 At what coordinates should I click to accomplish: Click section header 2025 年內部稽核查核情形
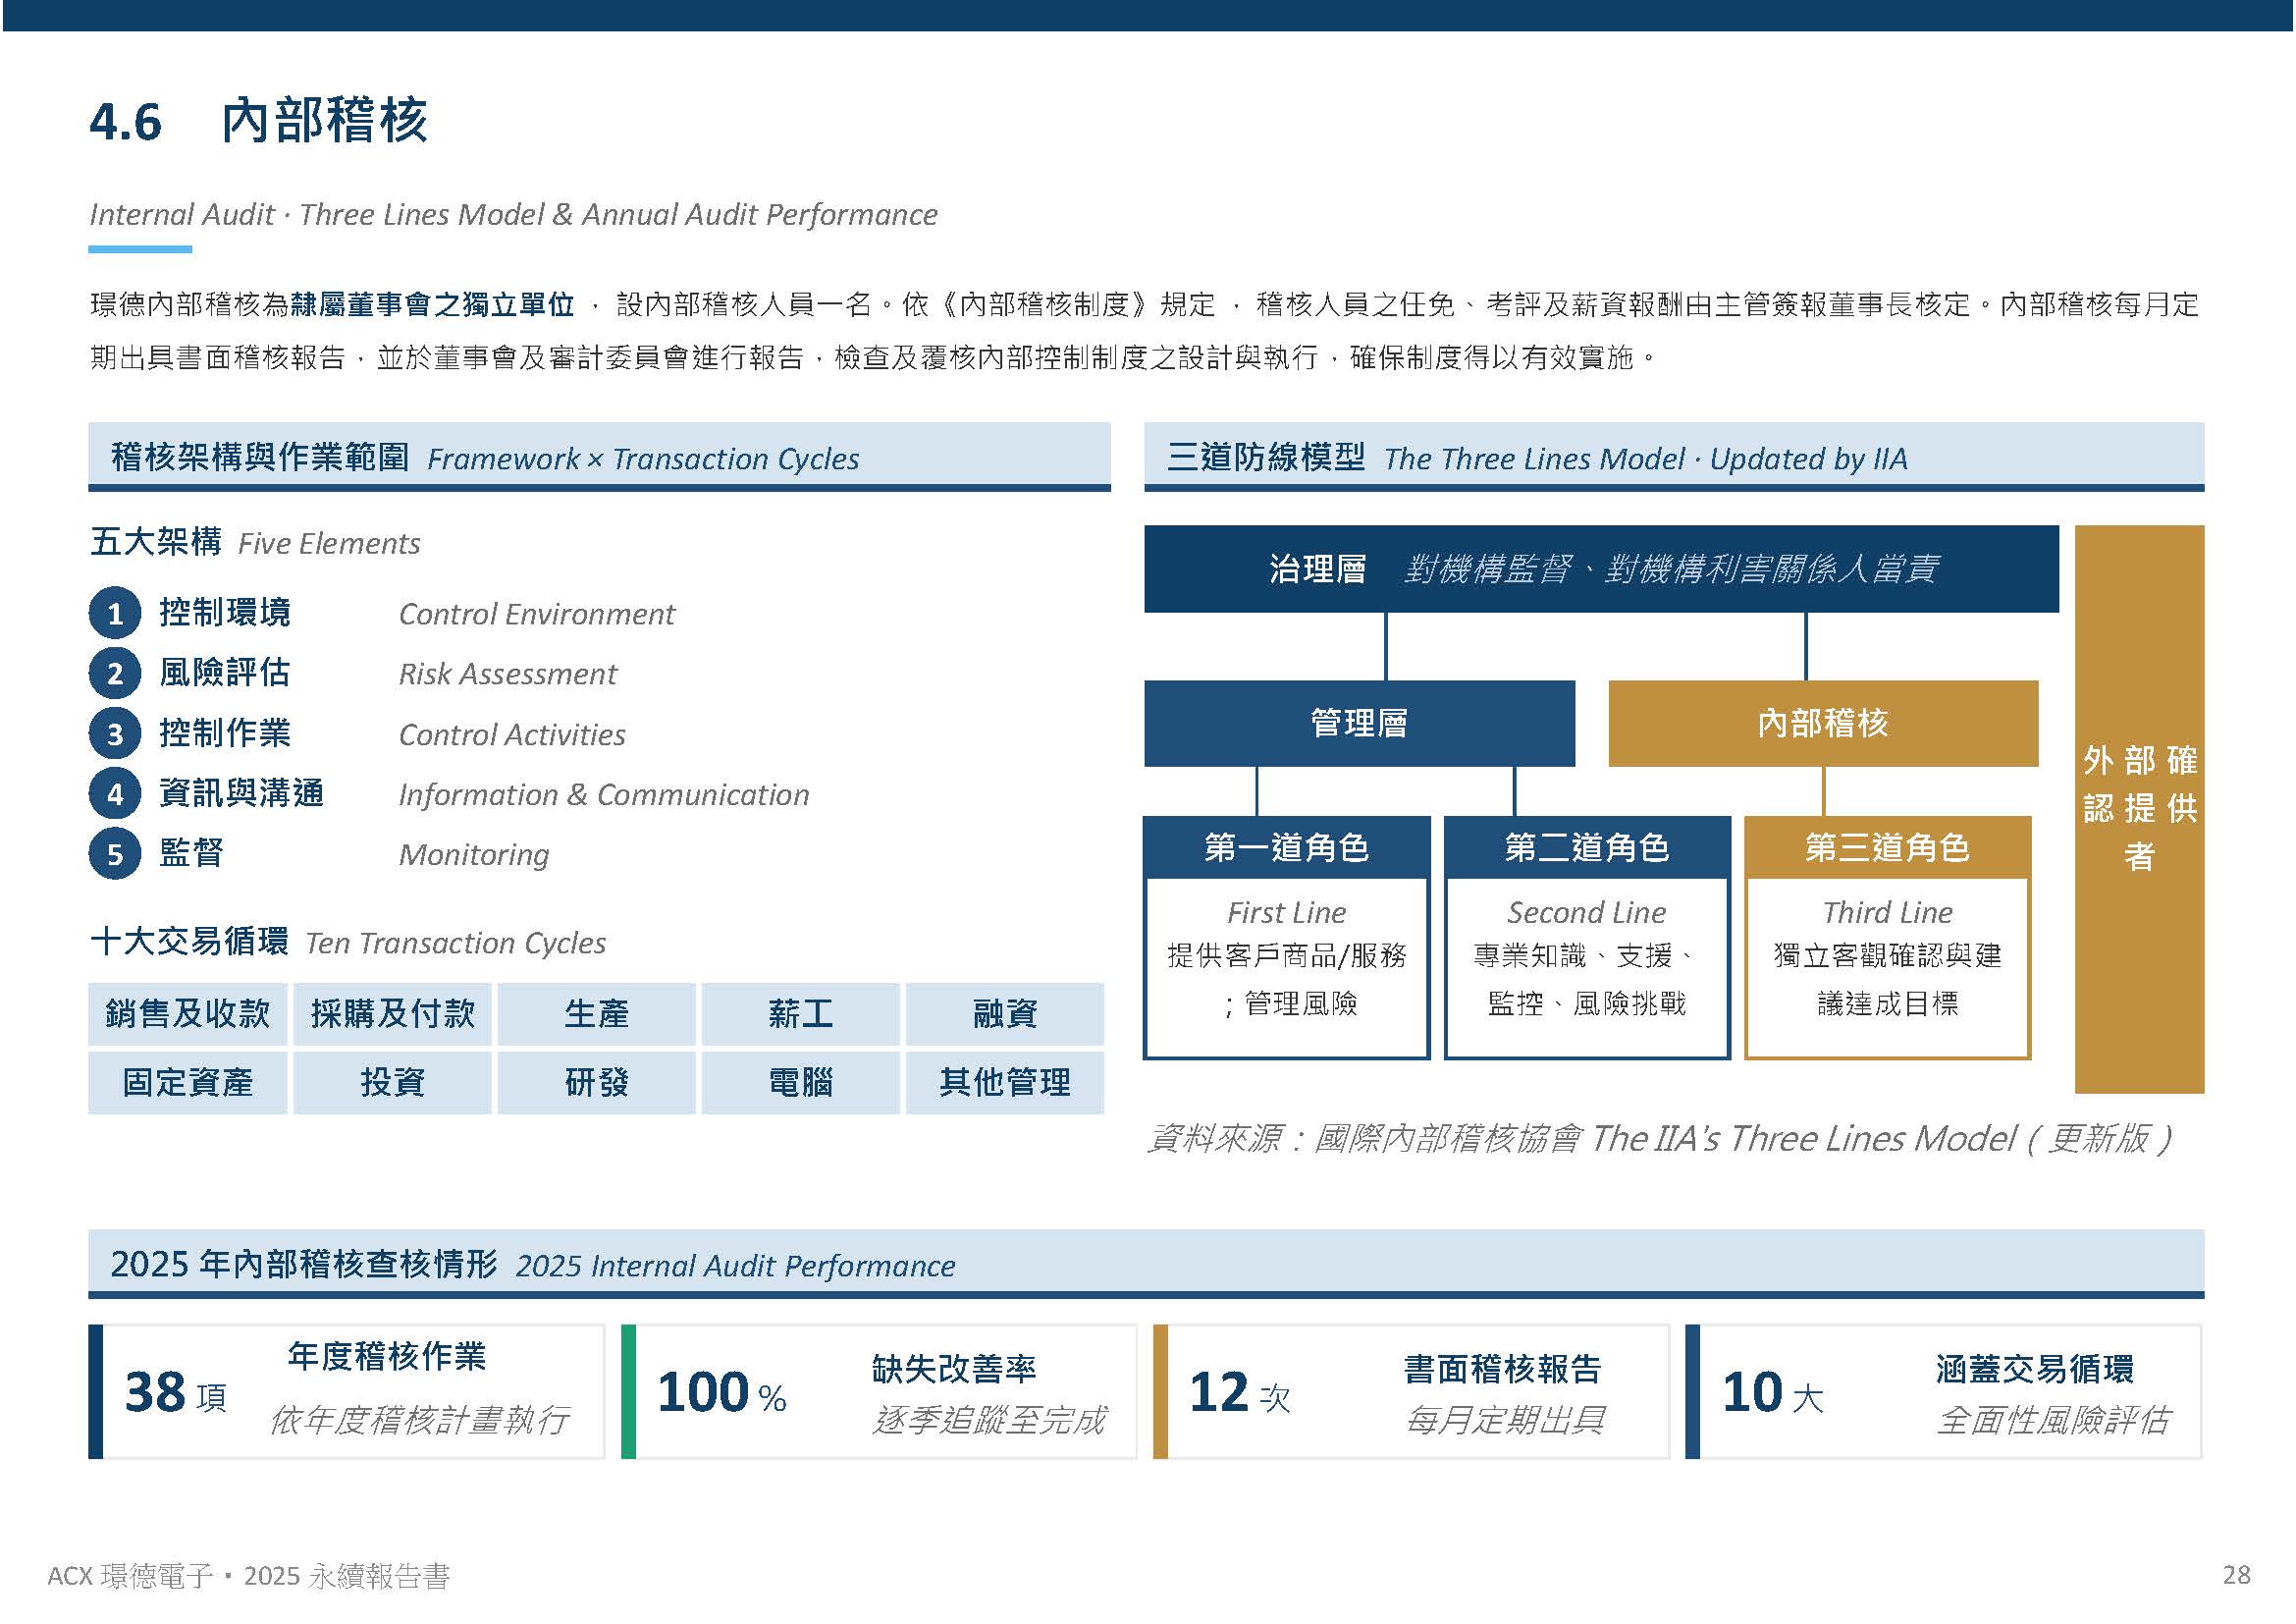pyautogui.click(x=1146, y=1265)
